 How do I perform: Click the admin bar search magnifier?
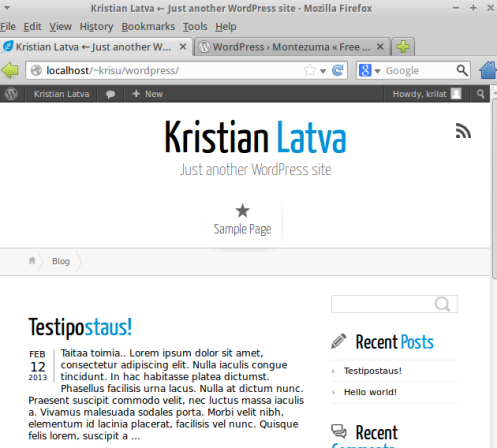coord(480,94)
